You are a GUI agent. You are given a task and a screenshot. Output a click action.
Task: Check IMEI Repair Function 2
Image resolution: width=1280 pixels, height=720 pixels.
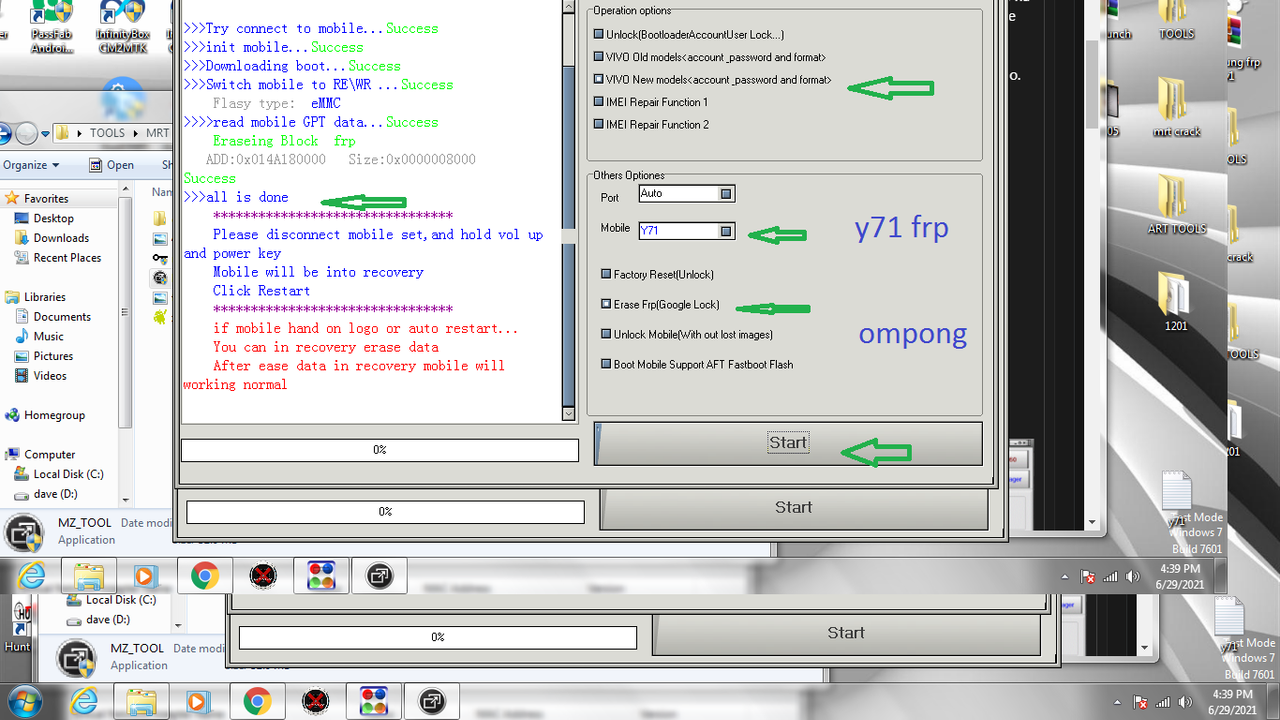pos(599,125)
